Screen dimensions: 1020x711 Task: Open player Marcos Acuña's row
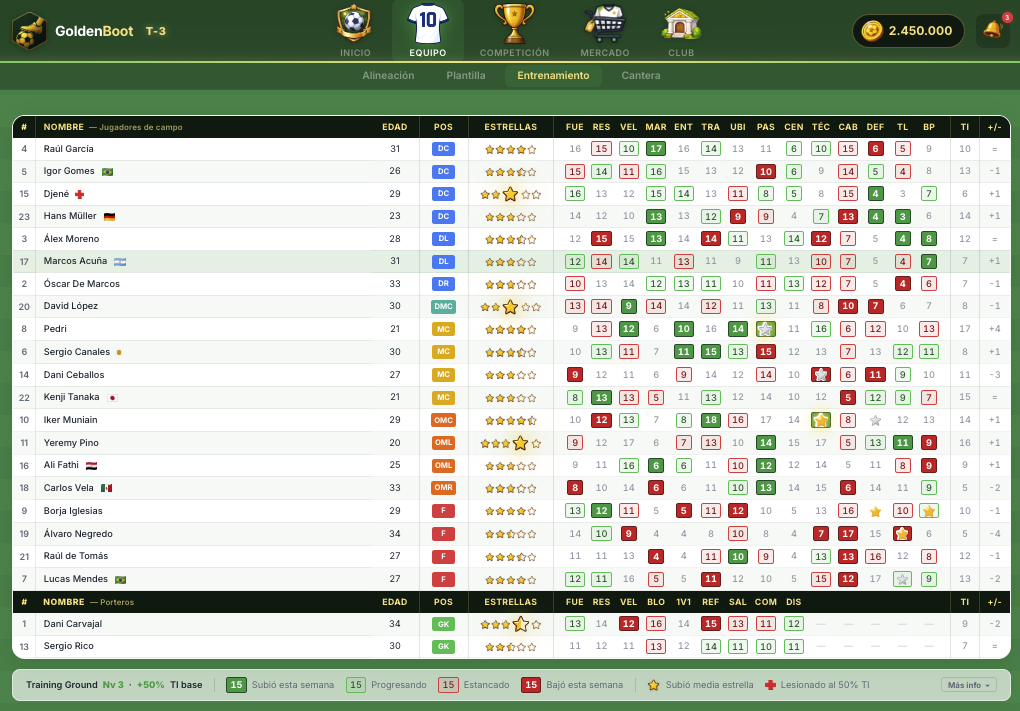click(511, 262)
